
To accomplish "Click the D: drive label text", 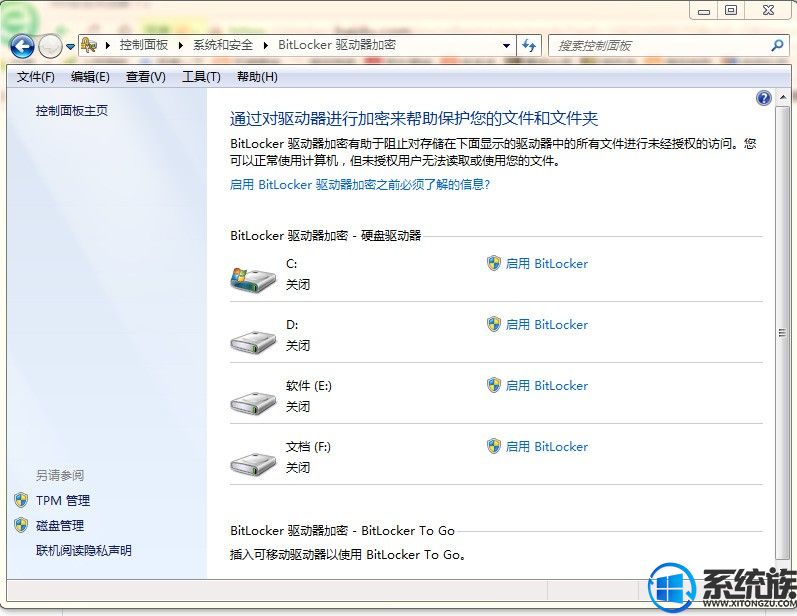I will pyautogui.click(x=292, y=324).
